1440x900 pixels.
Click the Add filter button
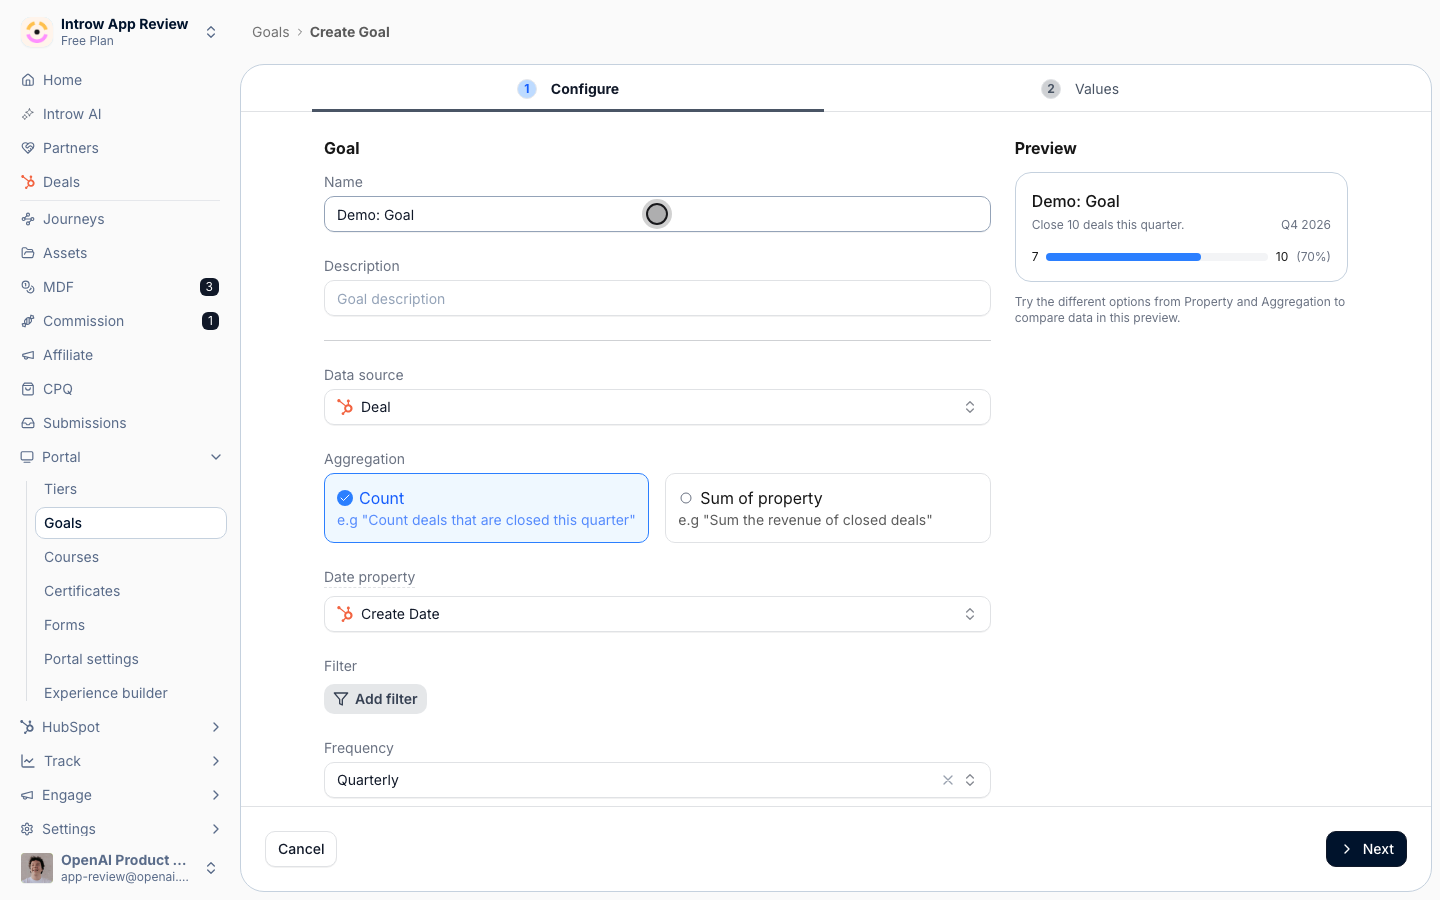(375, 699)
